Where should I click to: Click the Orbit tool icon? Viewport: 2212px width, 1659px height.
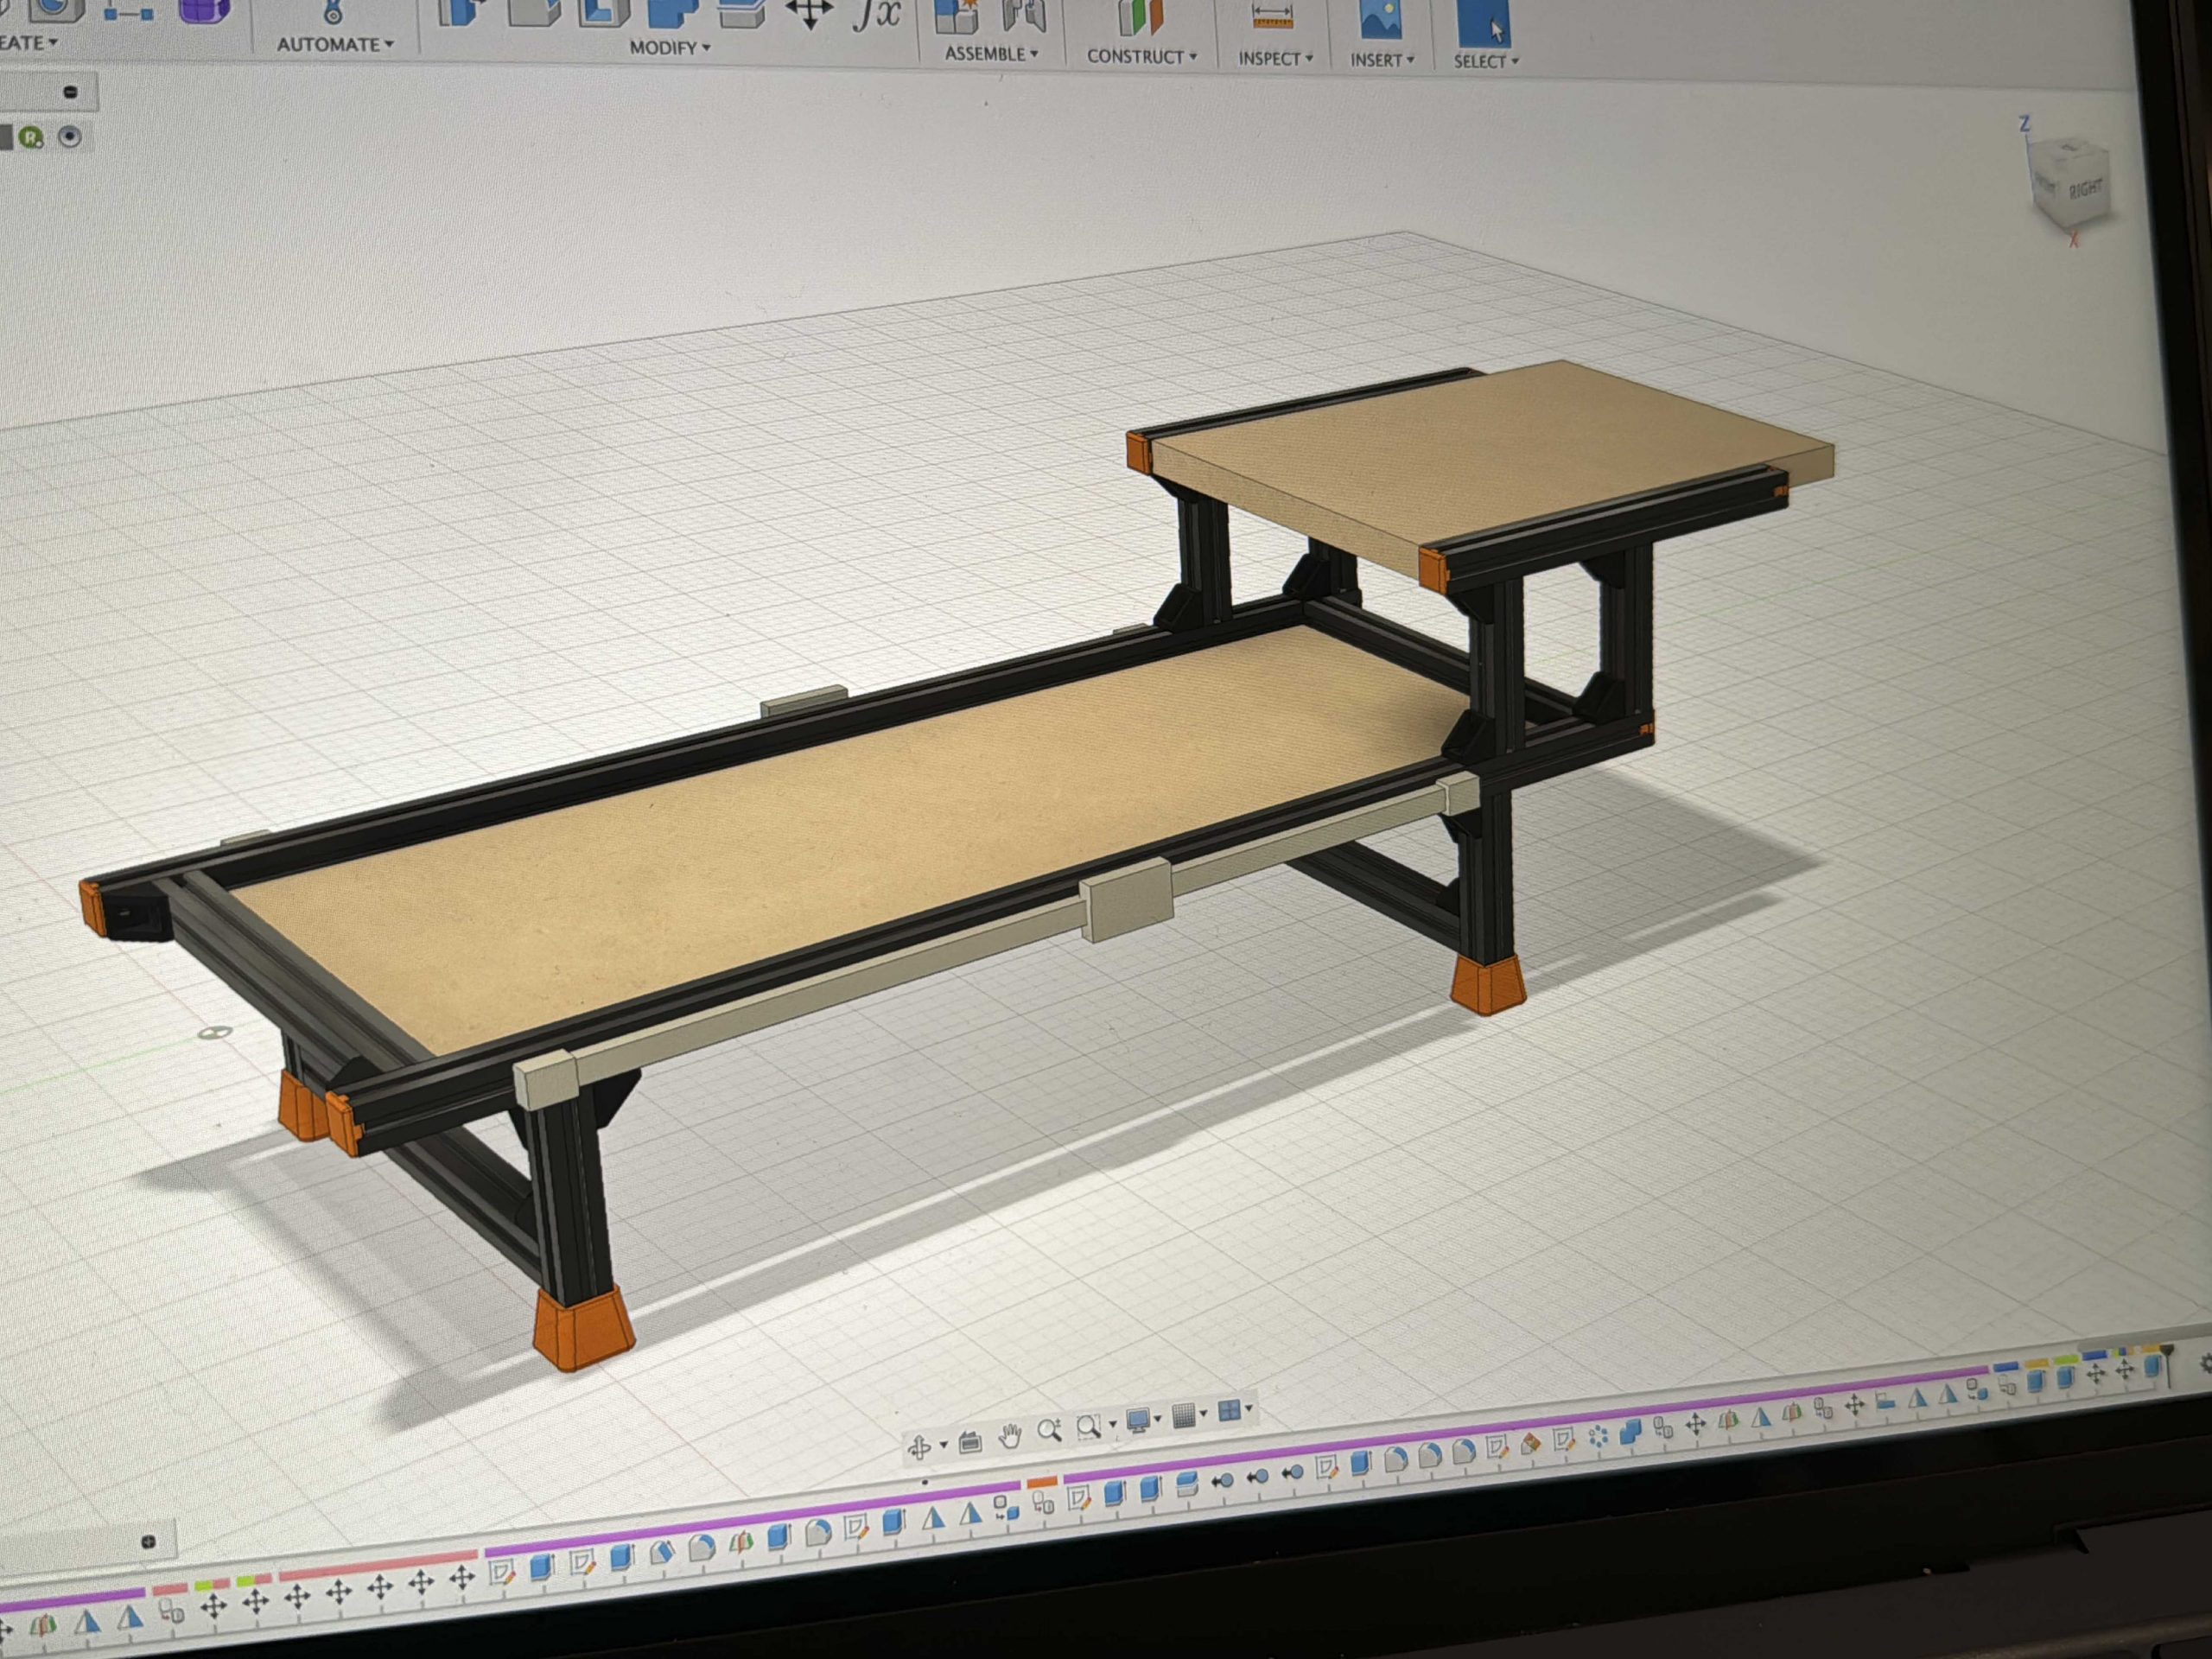[x=918, y=1447]
